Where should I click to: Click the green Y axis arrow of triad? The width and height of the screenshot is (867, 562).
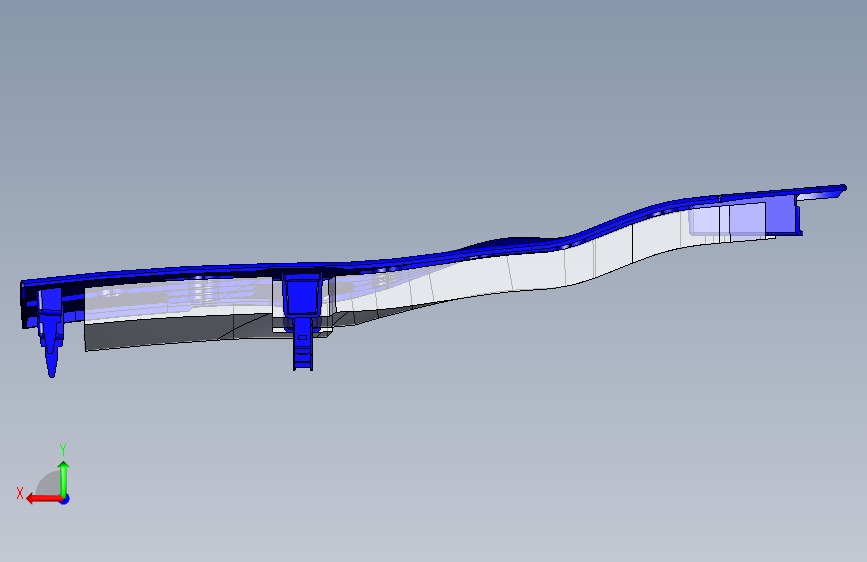[x=64, y=479]
